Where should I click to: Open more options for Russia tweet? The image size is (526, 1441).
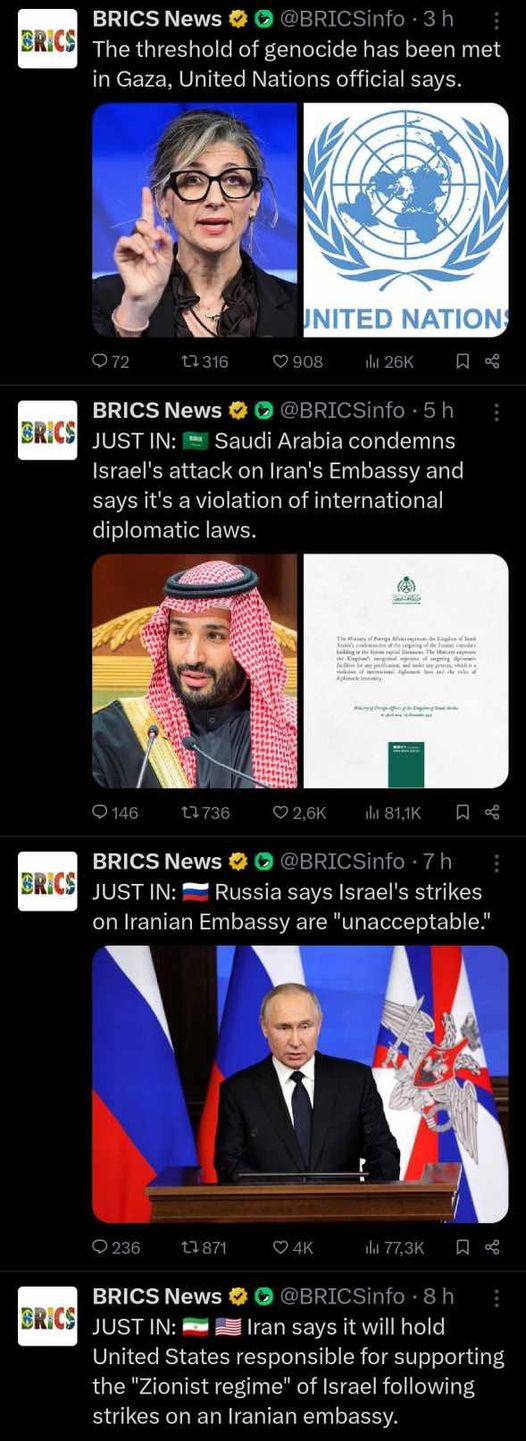498,862
